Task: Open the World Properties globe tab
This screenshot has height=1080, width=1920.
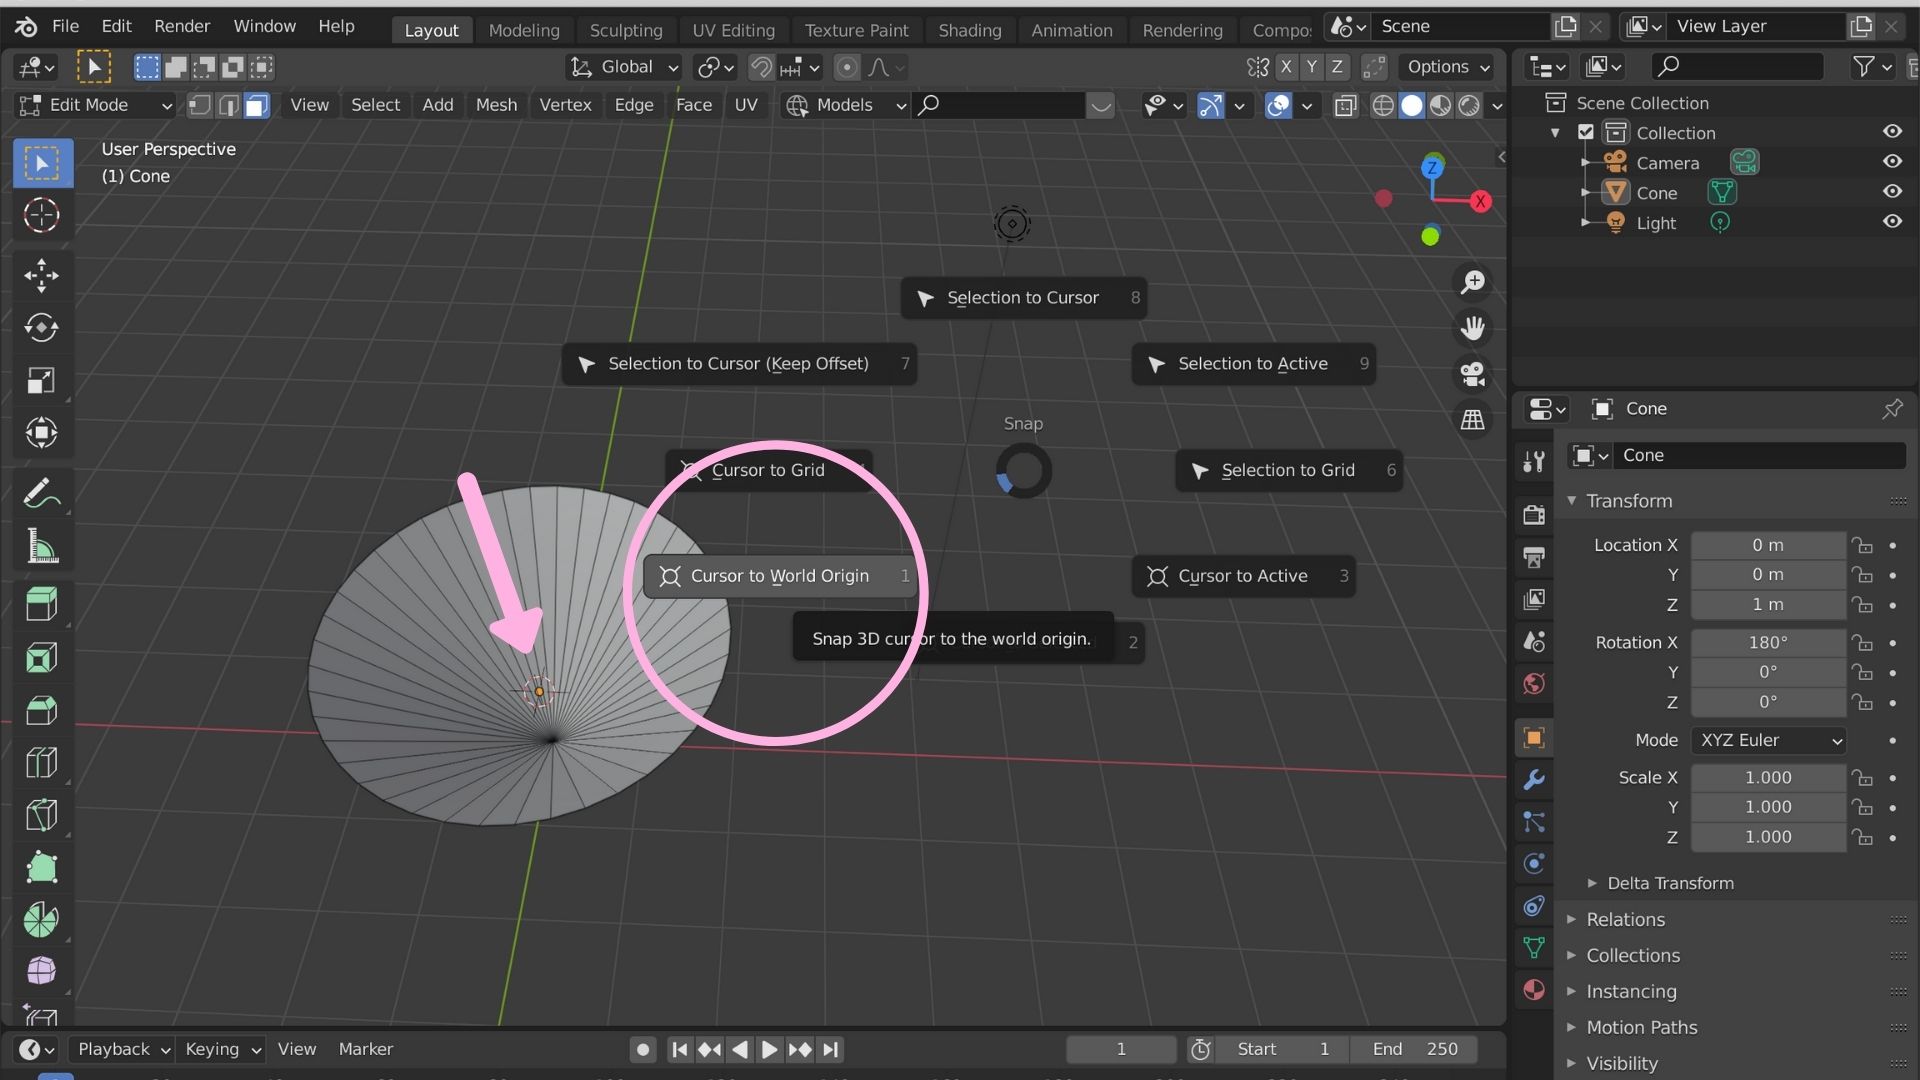Action: point(1533,684)
